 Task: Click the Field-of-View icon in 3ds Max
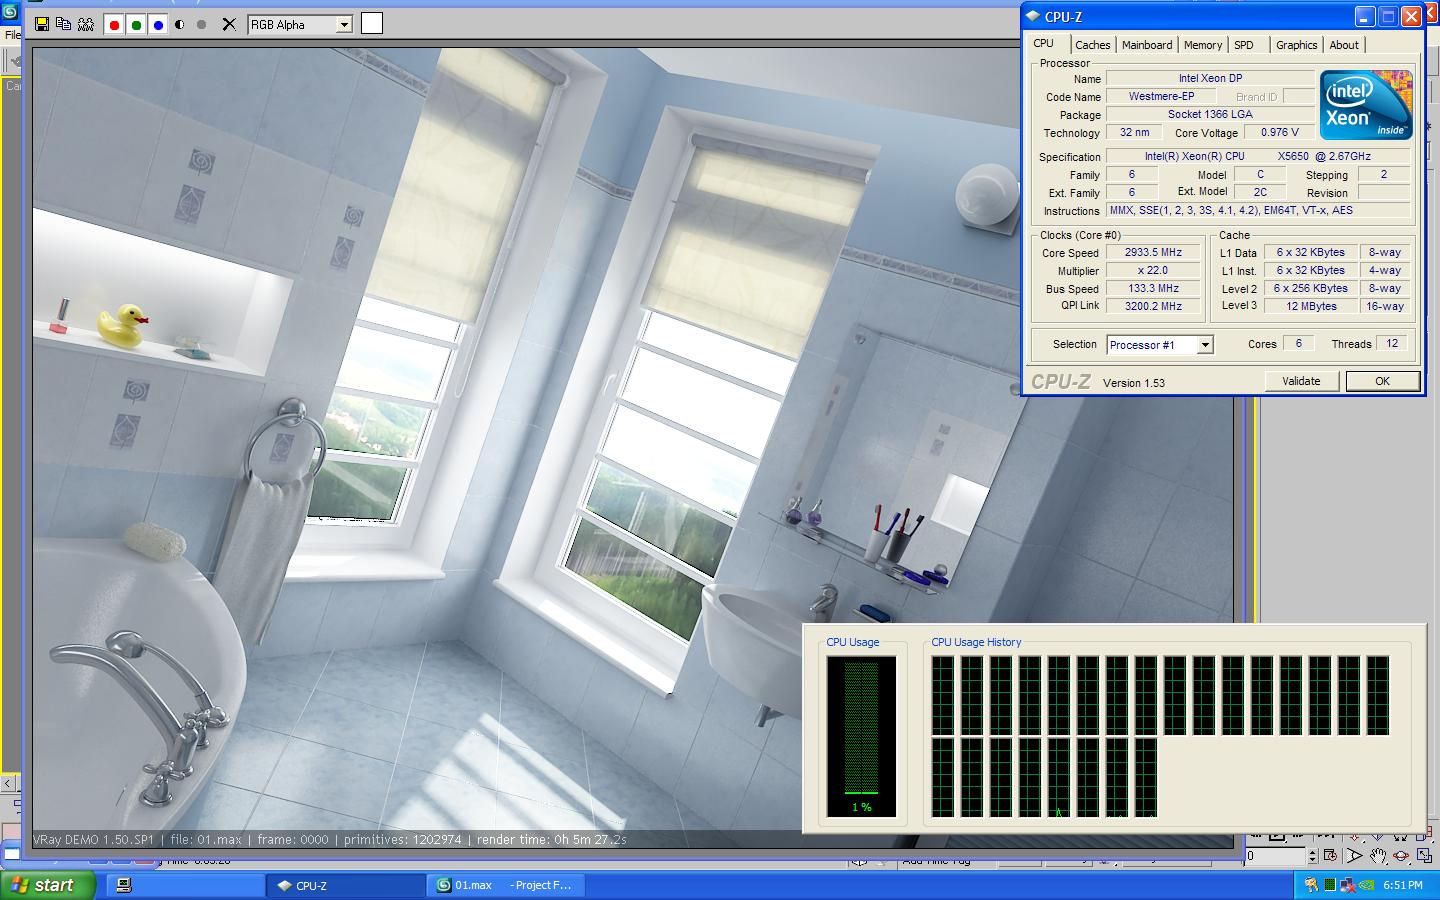[1354, 855]
